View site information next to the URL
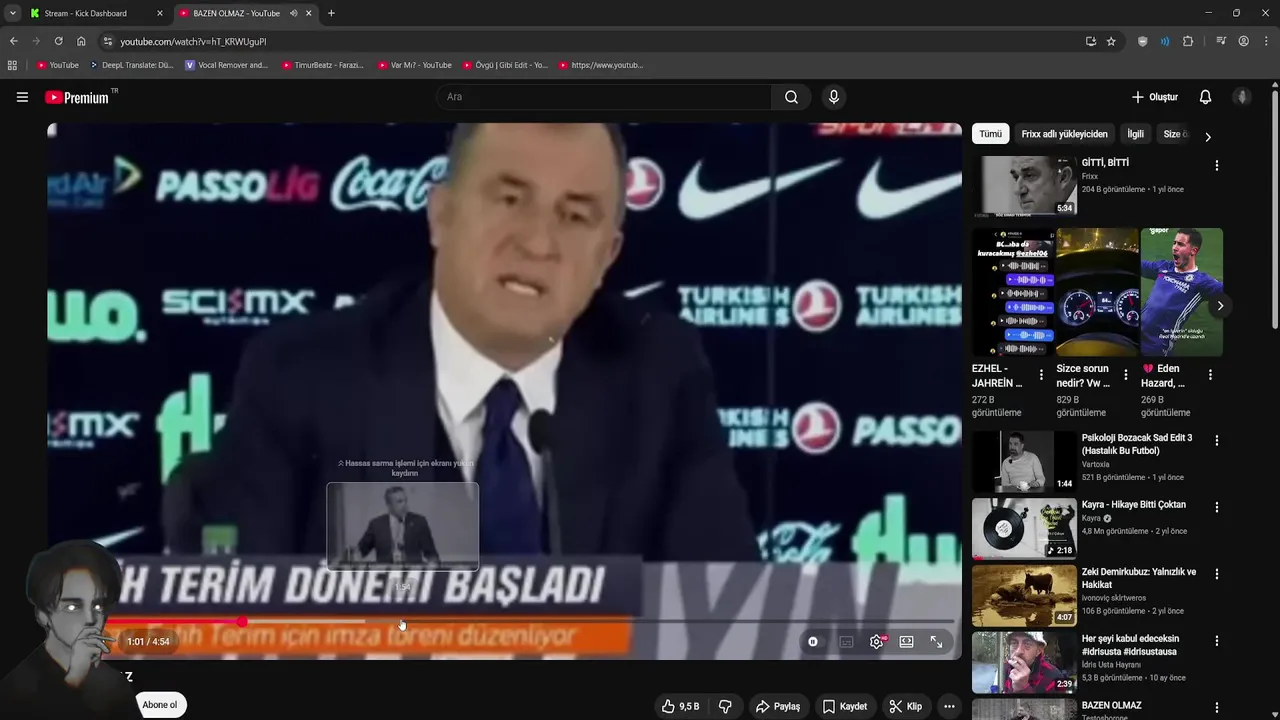This screenshot has height=720, width=1280. click(x=108, y=41)
